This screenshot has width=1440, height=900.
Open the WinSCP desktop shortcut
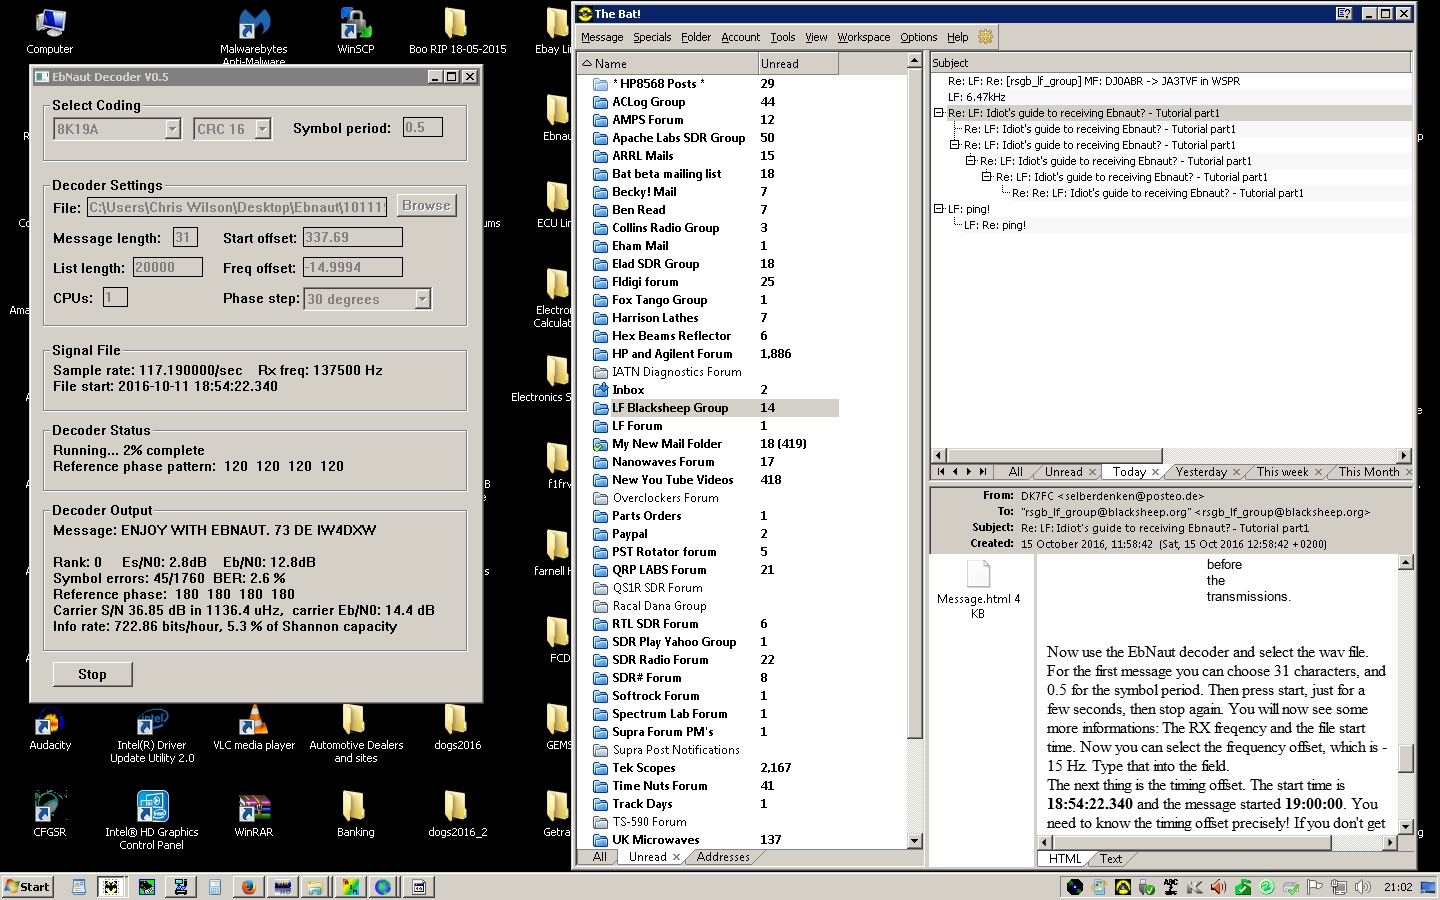[x=355, y=30]
